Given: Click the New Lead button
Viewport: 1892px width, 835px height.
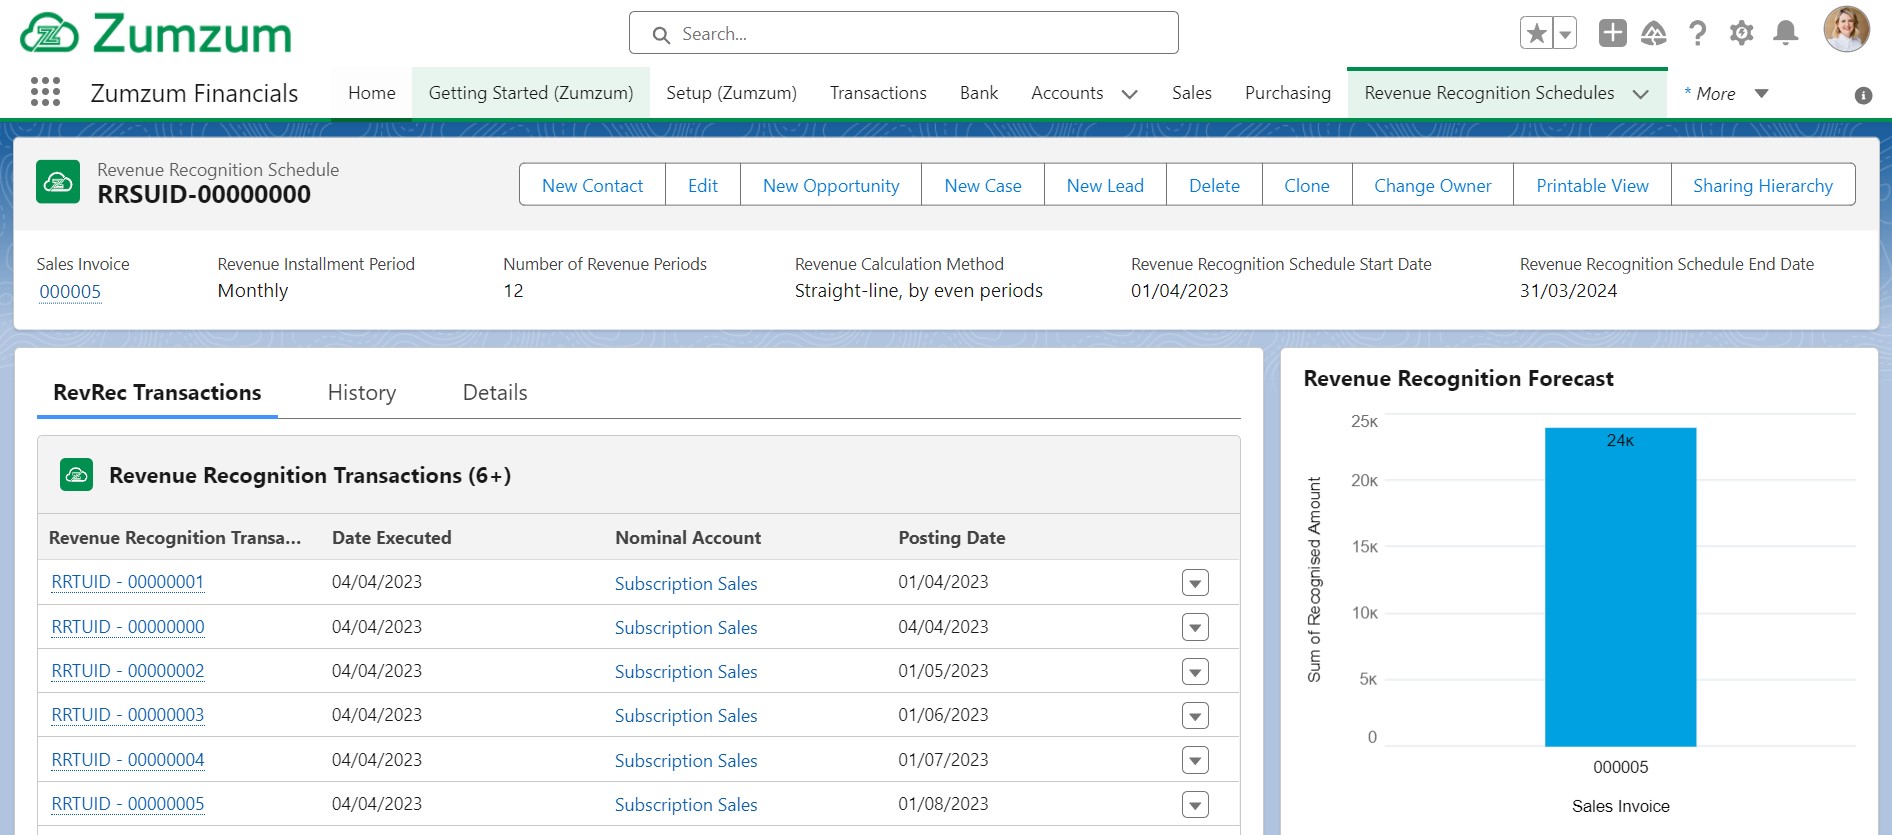Looking at the screenshot, I should 1105,185.
